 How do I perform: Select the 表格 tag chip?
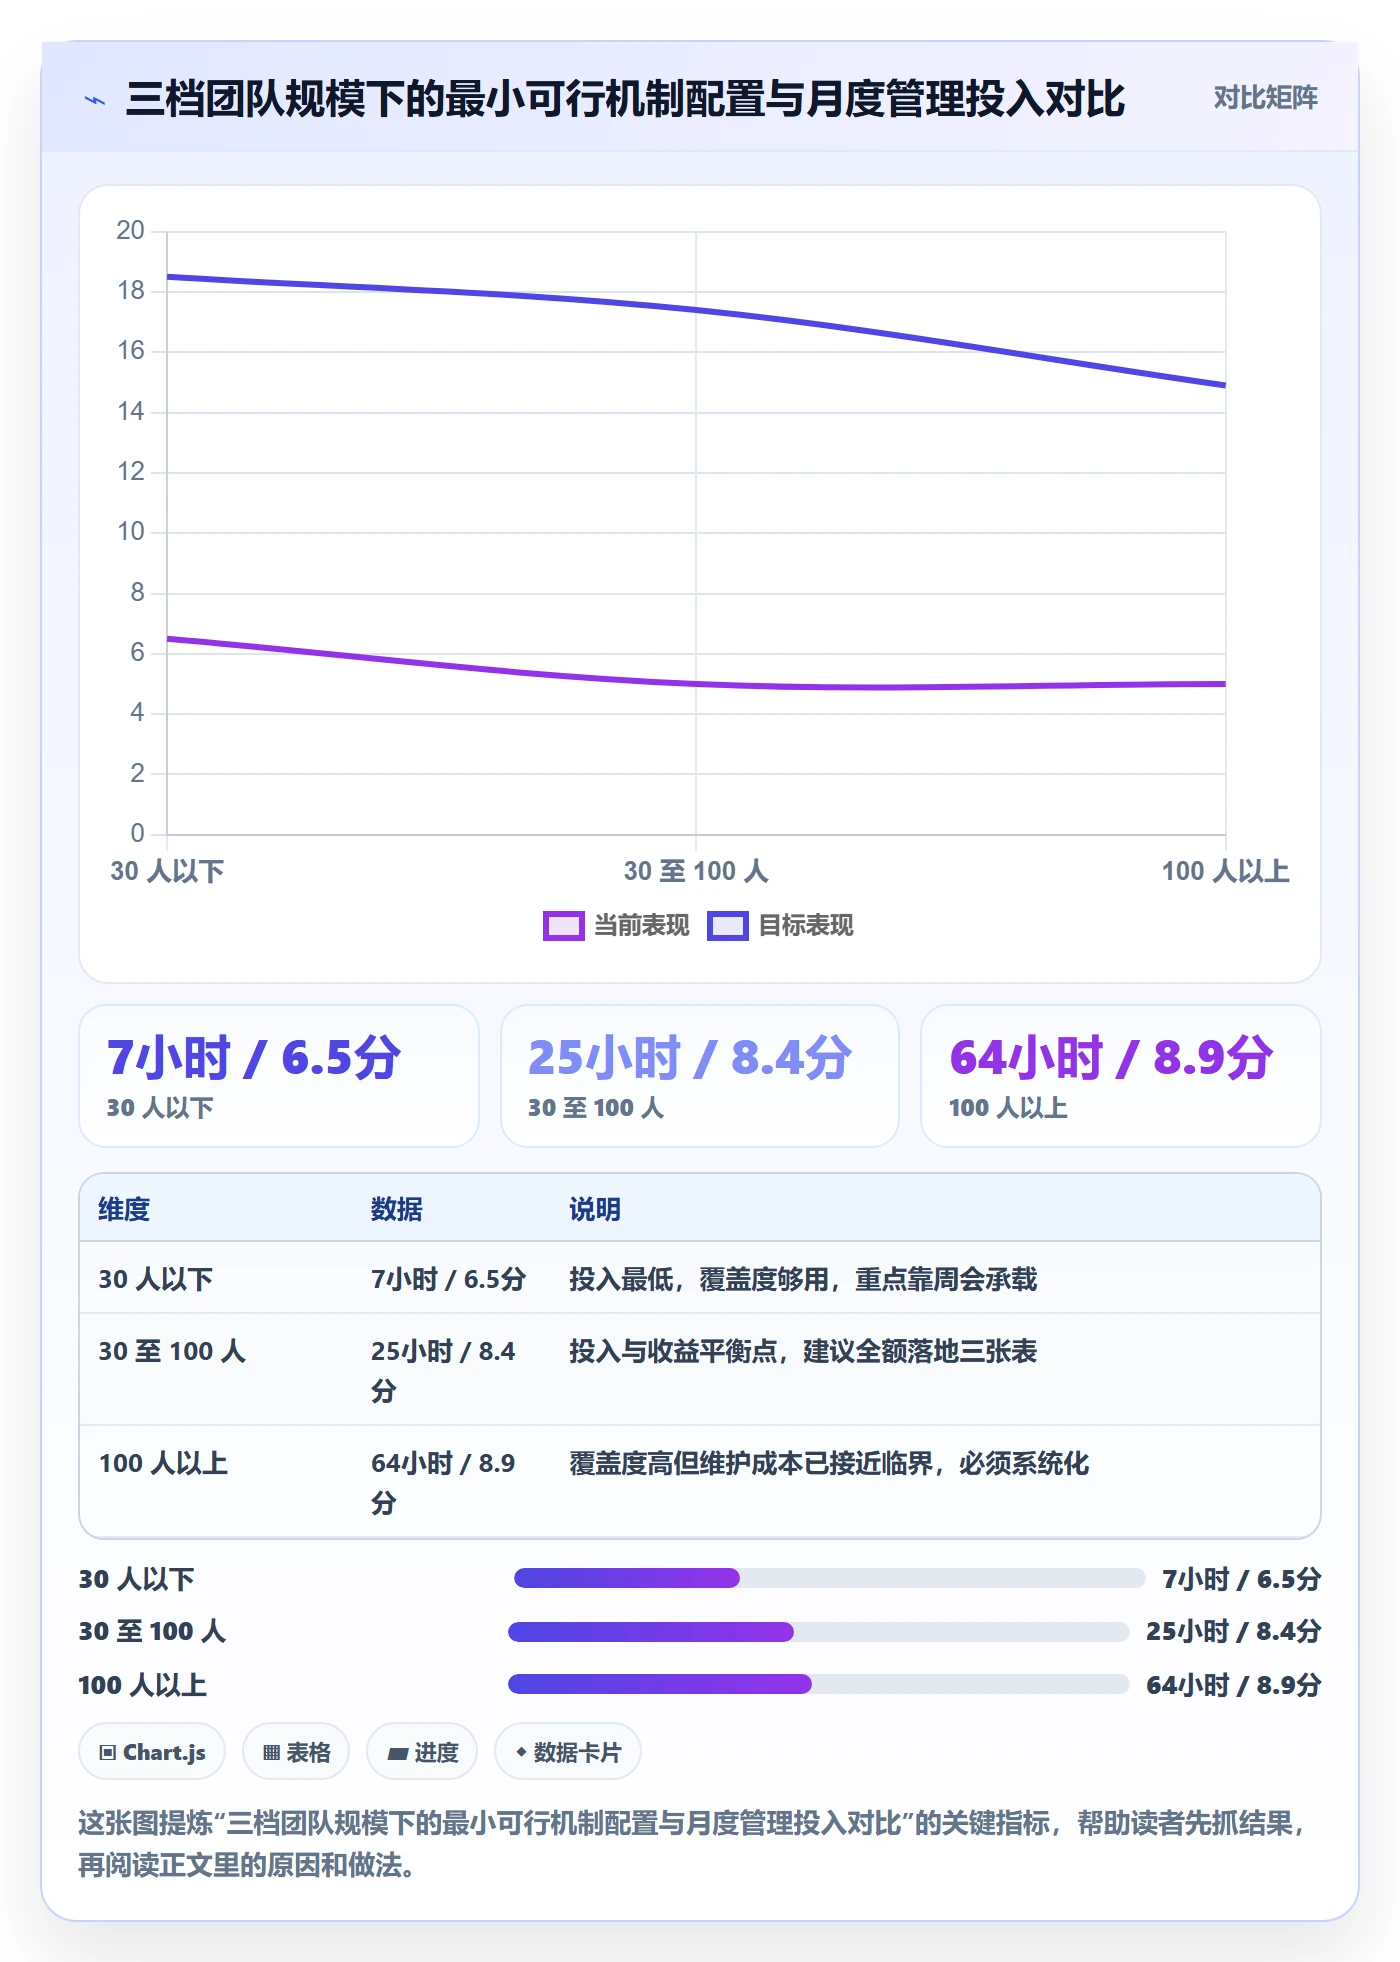pyautogui.click(x=296, y=1752)
